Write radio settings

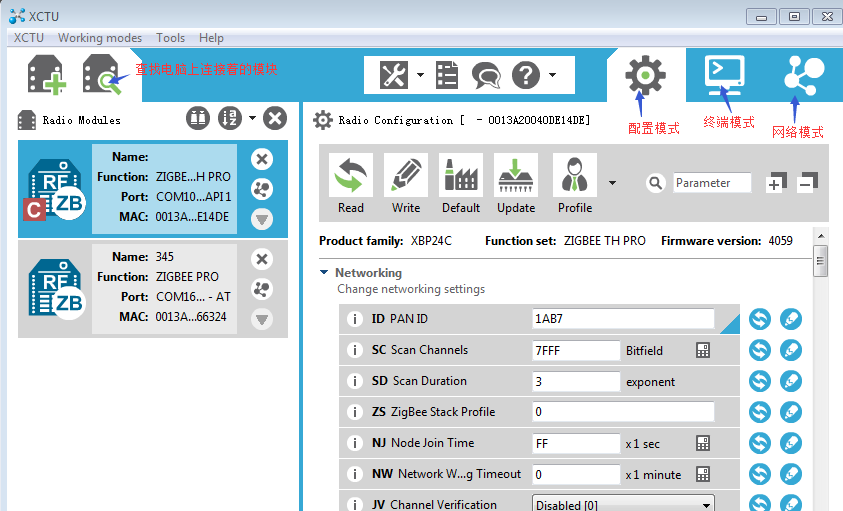coord(406,184)
